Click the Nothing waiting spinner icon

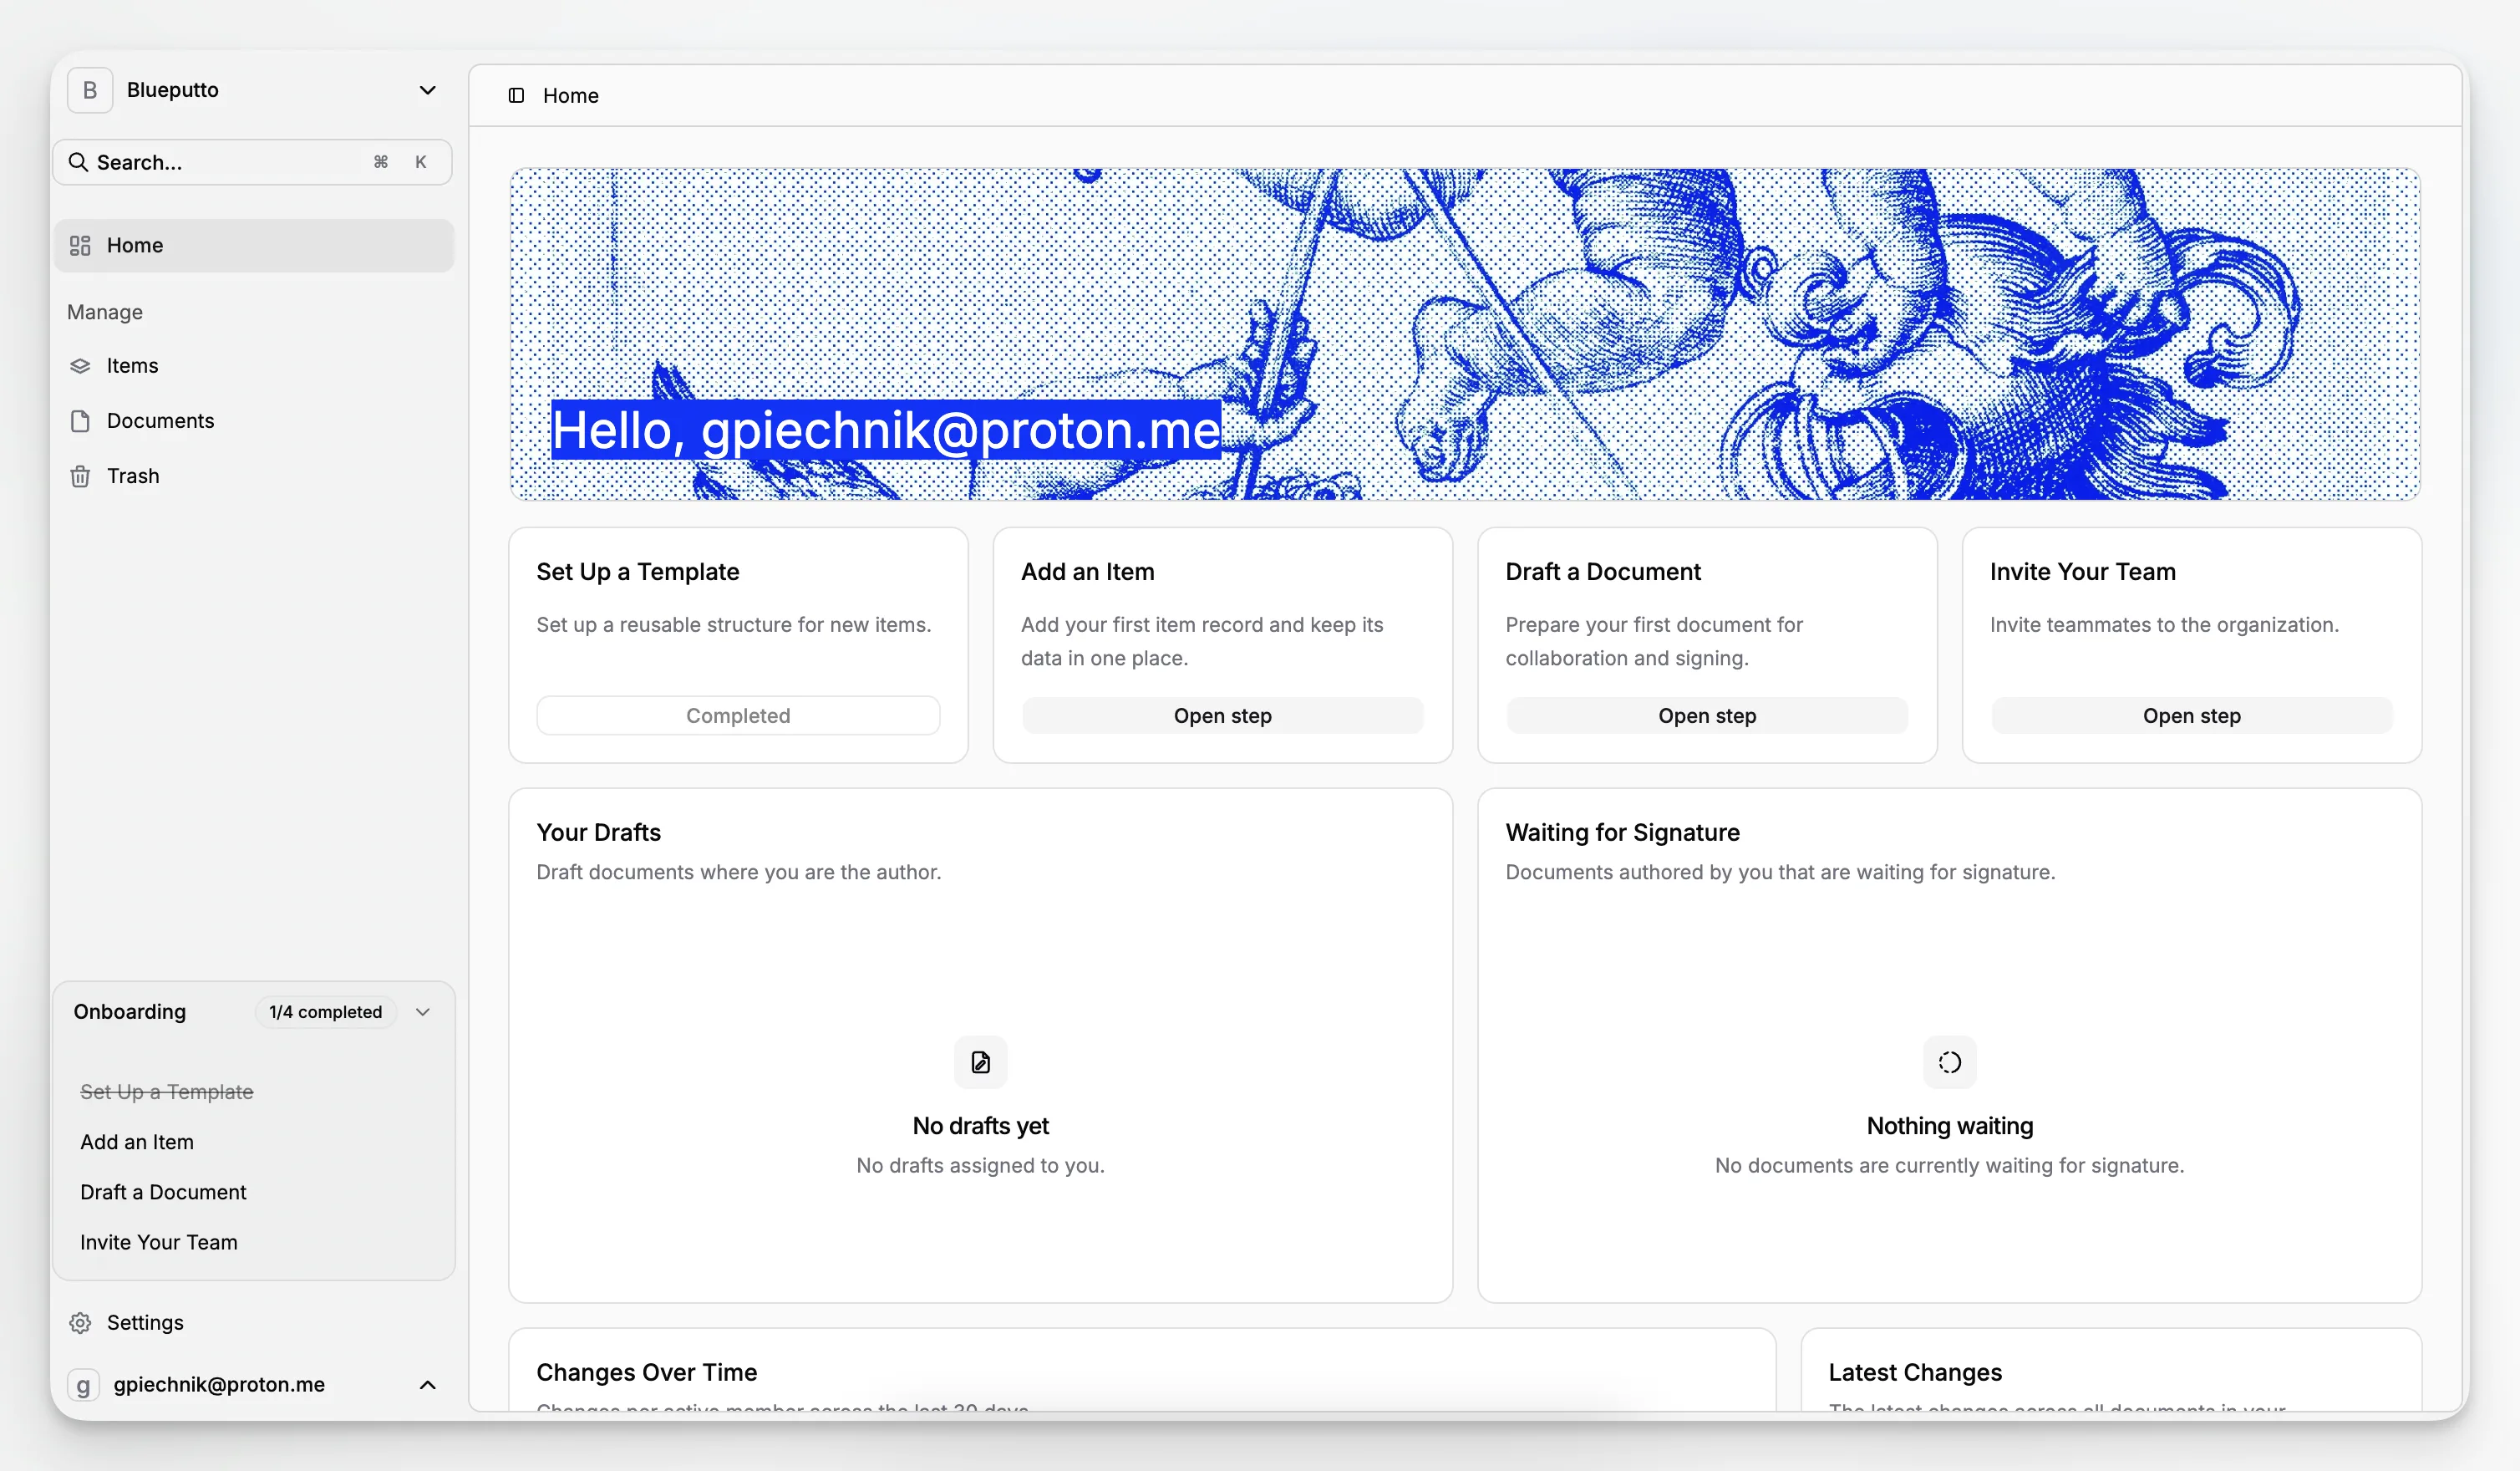pyautogui.click(x=1949, y=1062)
